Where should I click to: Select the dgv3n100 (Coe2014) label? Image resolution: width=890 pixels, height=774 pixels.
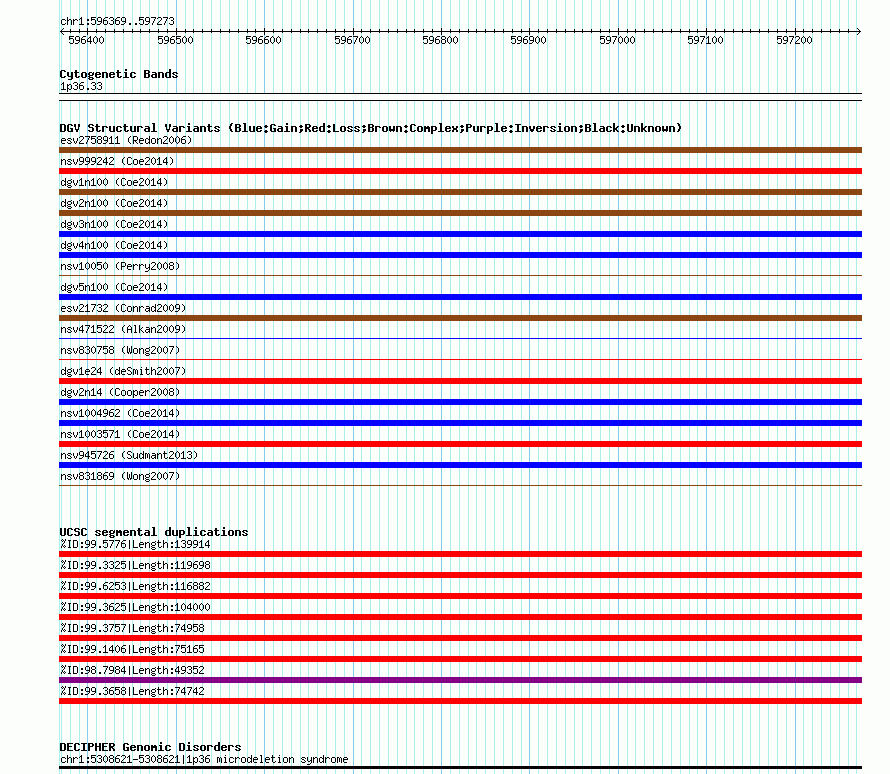pos(114,224)
